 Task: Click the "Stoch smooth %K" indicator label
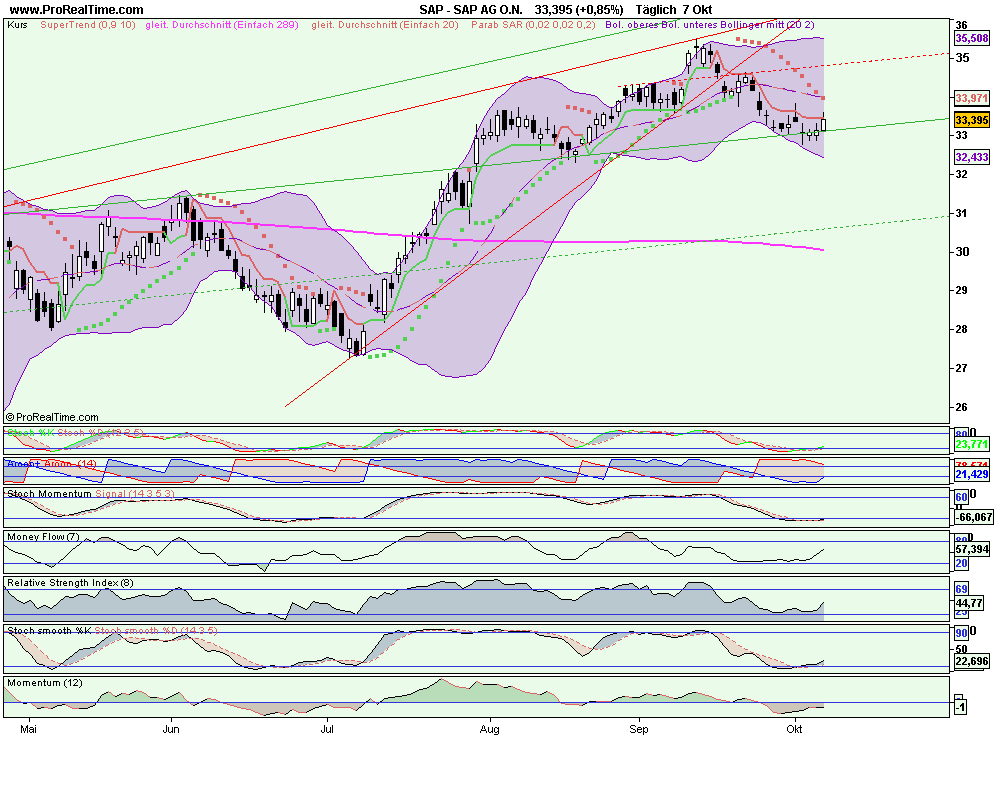[x=49, y=630]
